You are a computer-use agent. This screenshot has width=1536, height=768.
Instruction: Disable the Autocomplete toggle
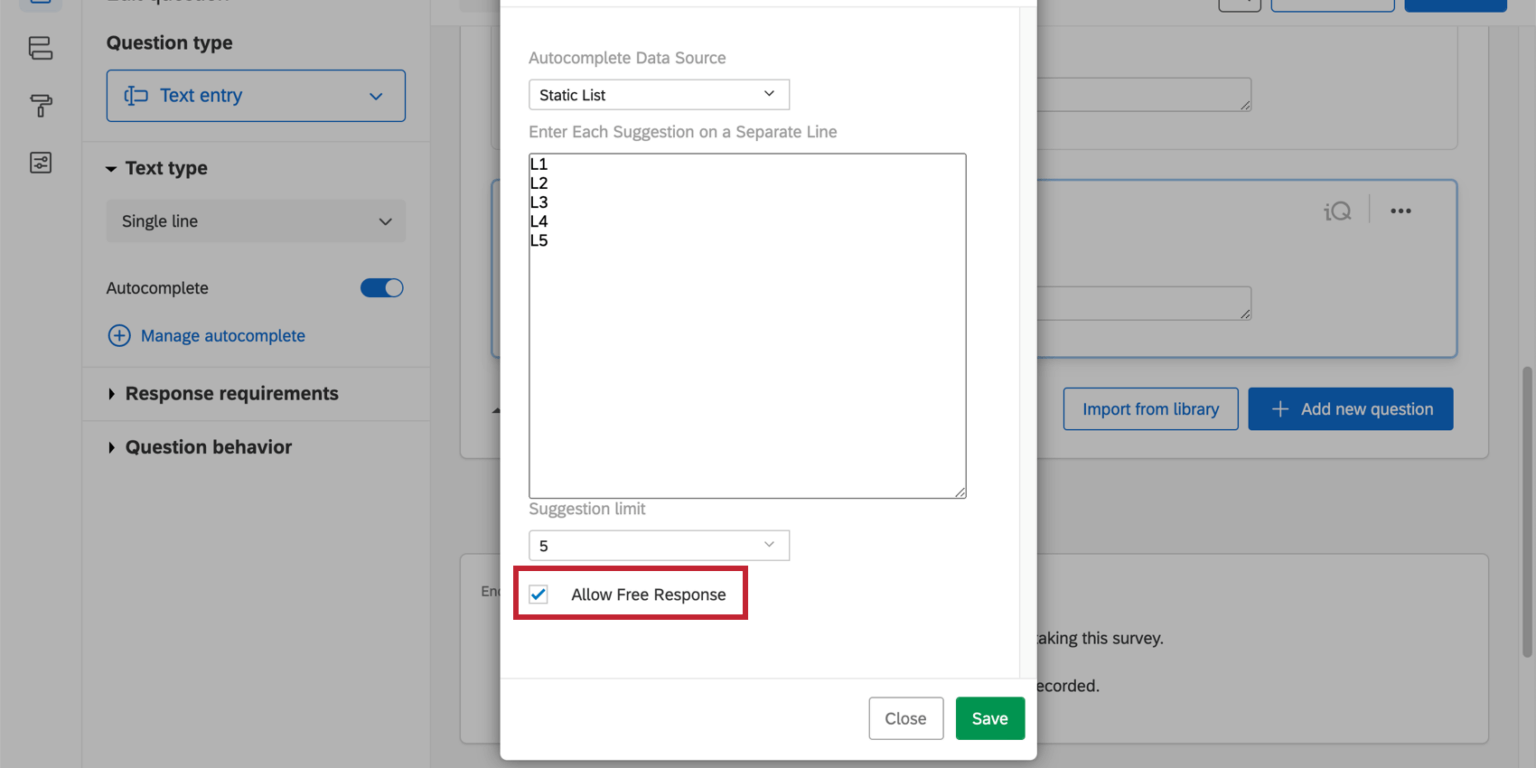(381, 288)
